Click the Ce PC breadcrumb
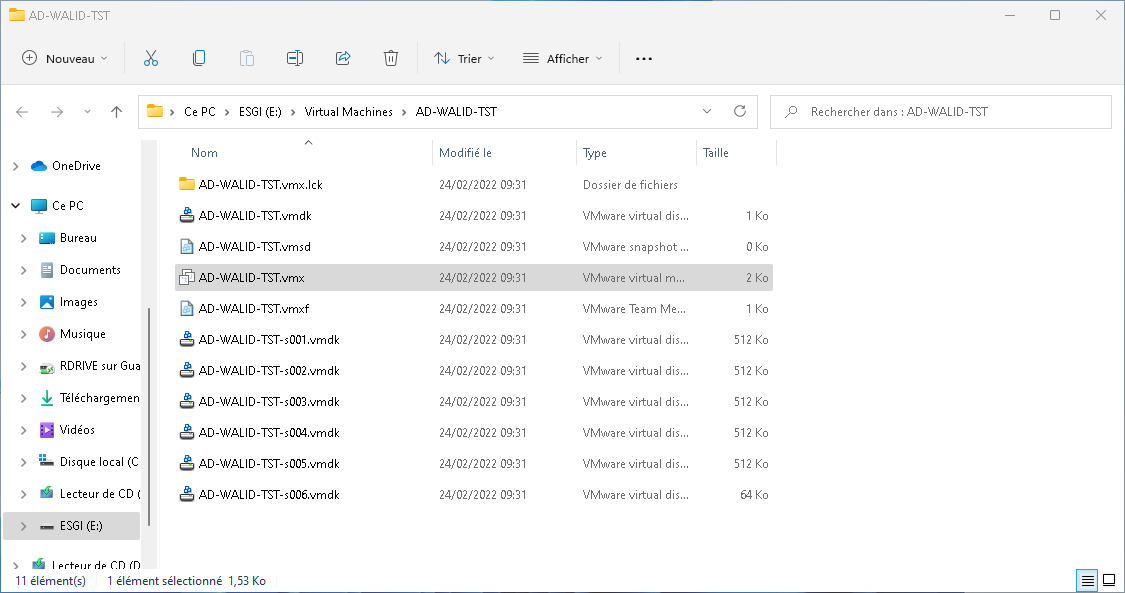 199,112
